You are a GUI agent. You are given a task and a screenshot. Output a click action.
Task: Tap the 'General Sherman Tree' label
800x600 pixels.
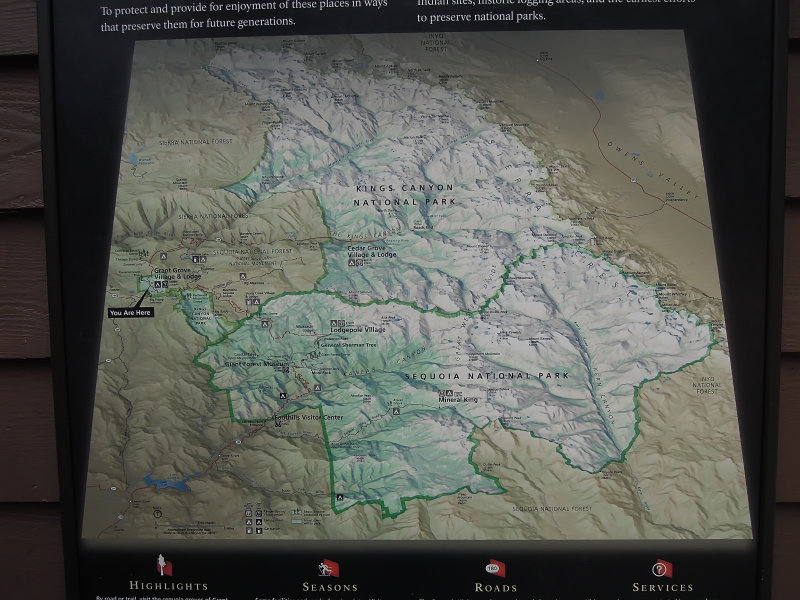pyautogui.click(x=348, y=345)
